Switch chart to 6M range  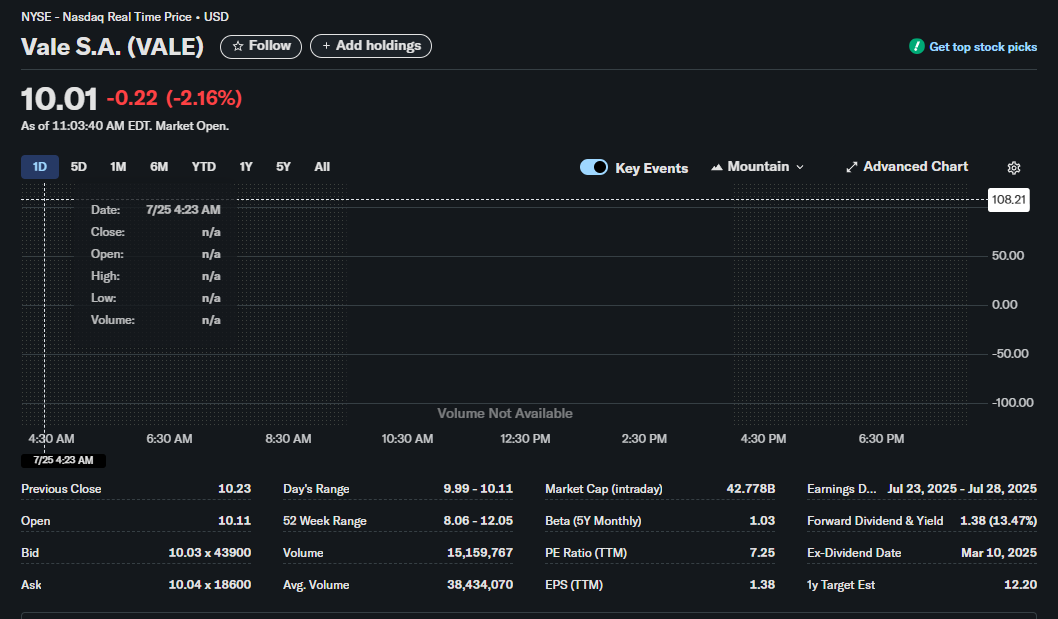(159, 167)
